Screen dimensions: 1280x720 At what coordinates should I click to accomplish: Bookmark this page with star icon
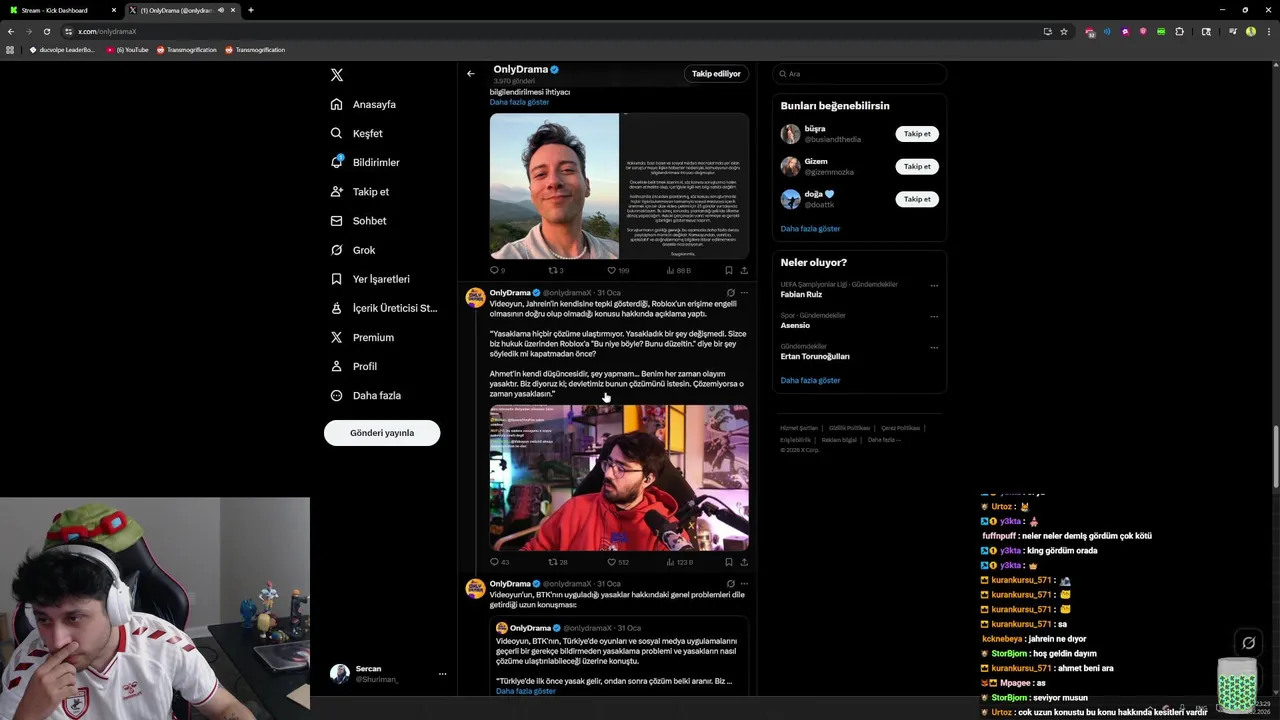1064,31
